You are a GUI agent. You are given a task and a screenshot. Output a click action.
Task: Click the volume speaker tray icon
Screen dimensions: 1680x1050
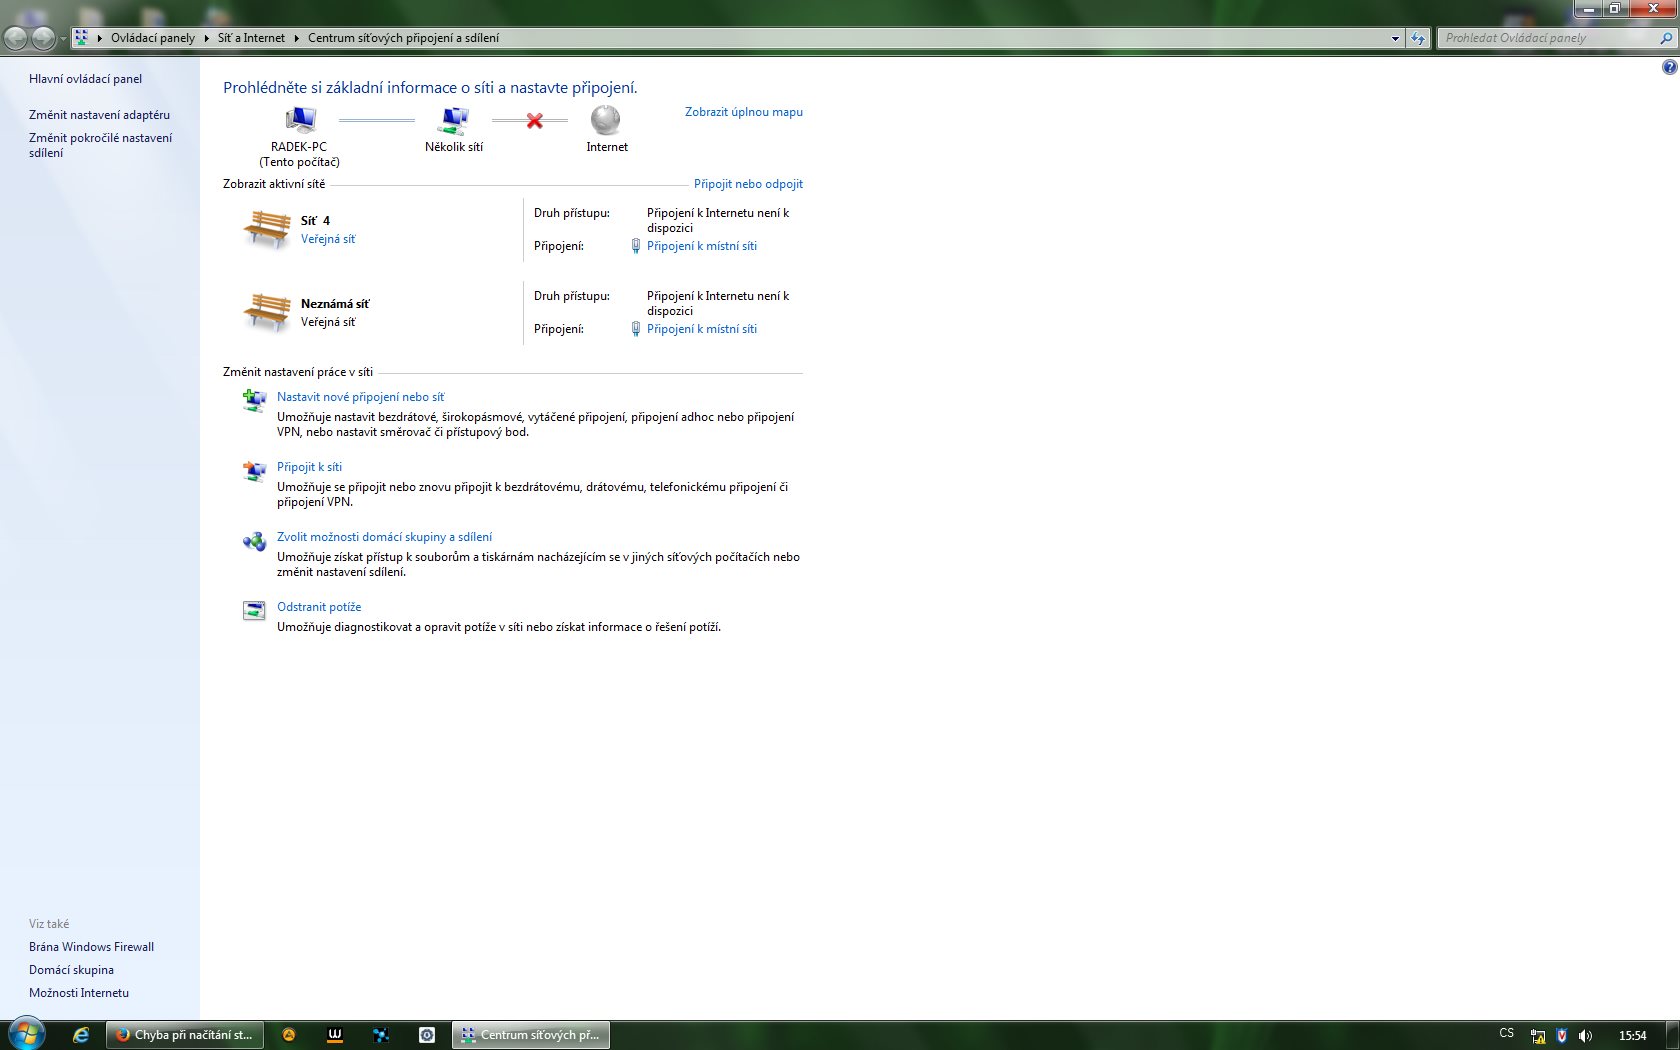(1585, 1036)
